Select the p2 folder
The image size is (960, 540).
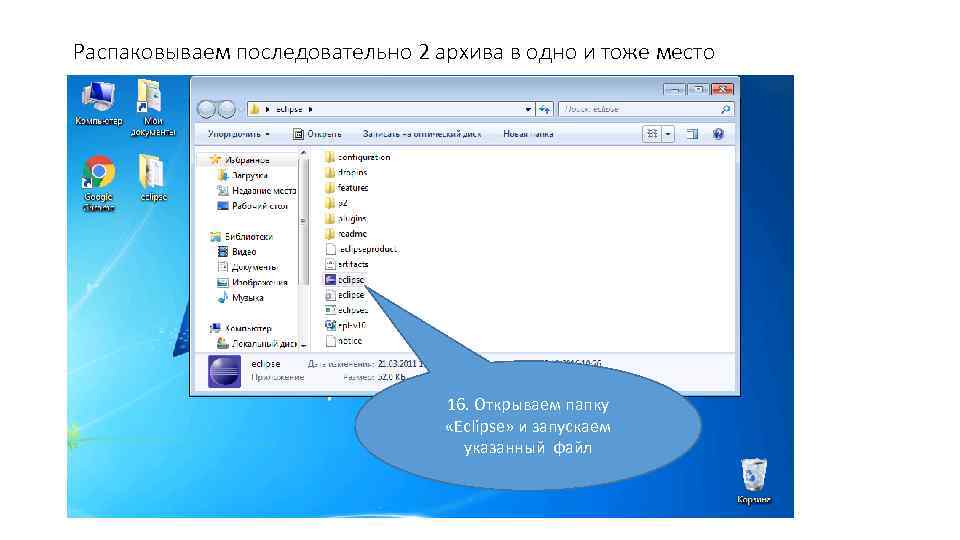(337, 203)
